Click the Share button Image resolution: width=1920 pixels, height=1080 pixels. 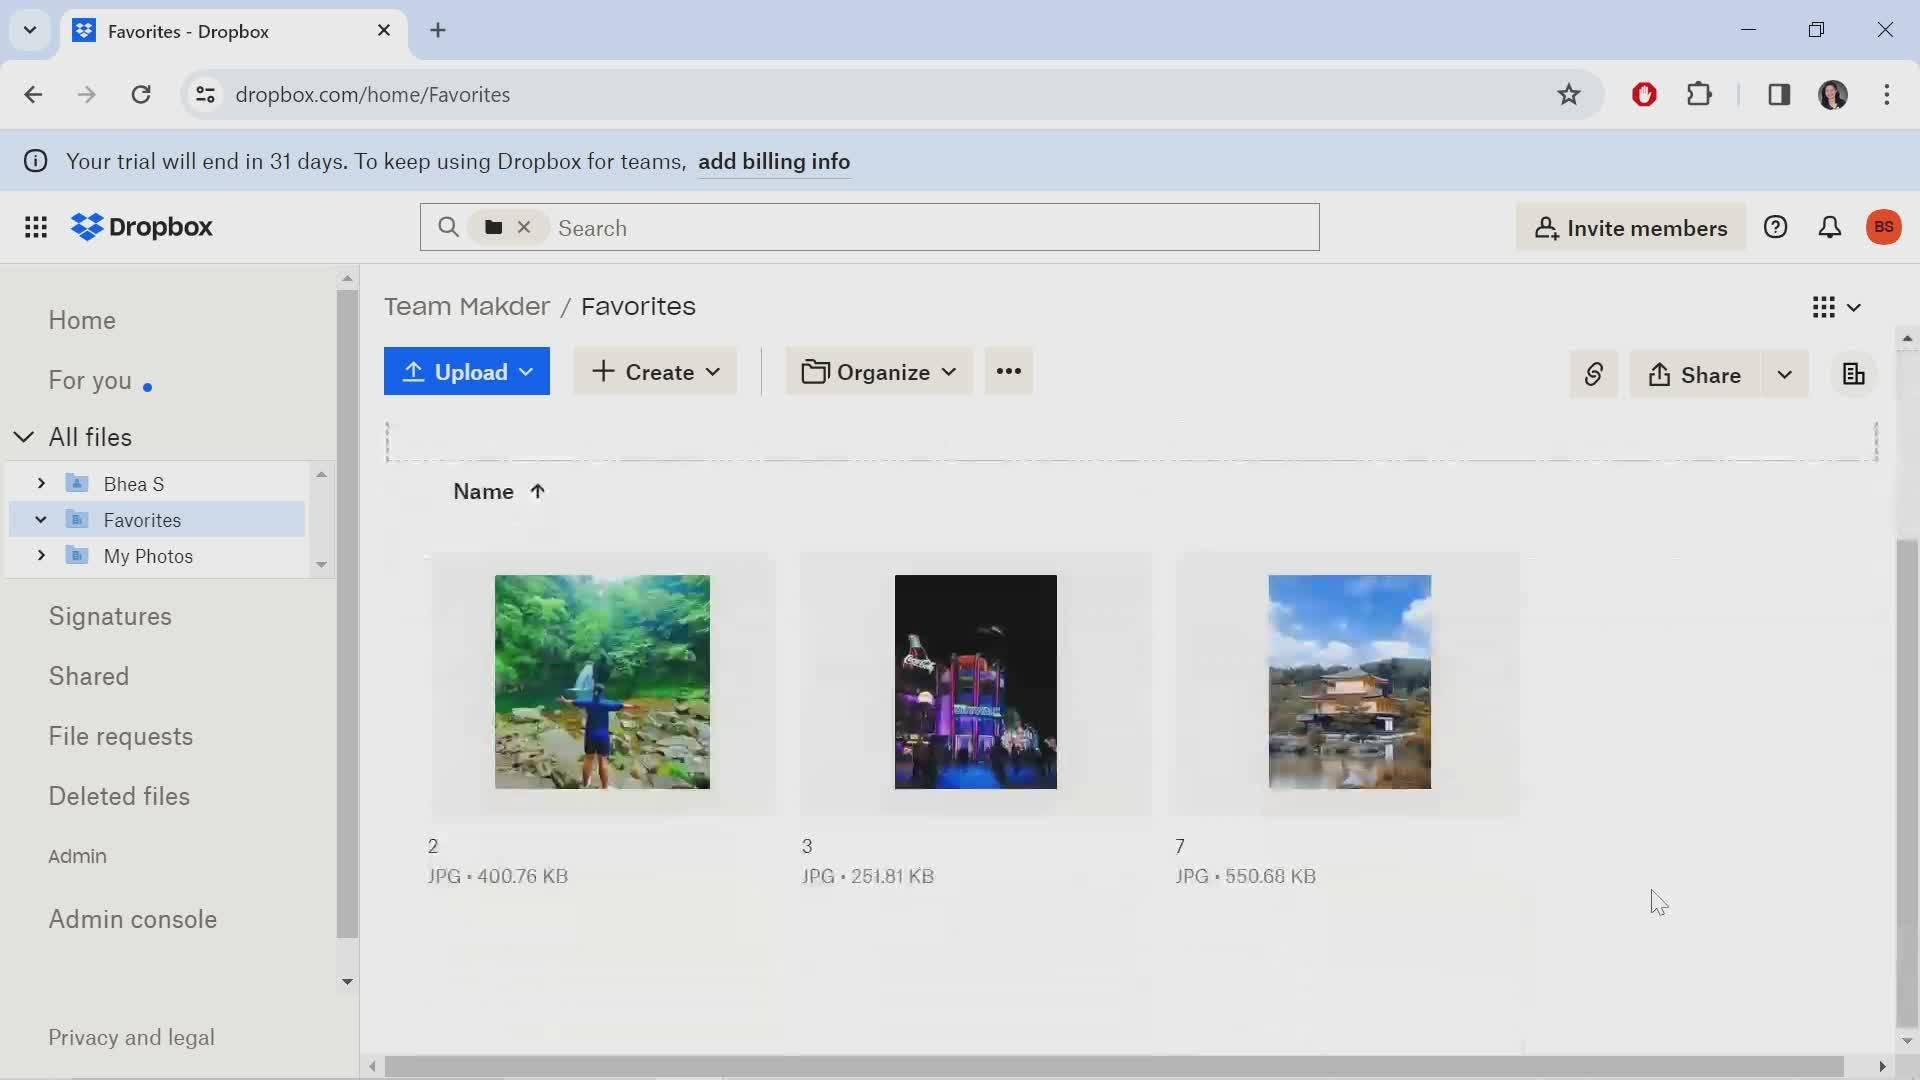coord(1695,375)
